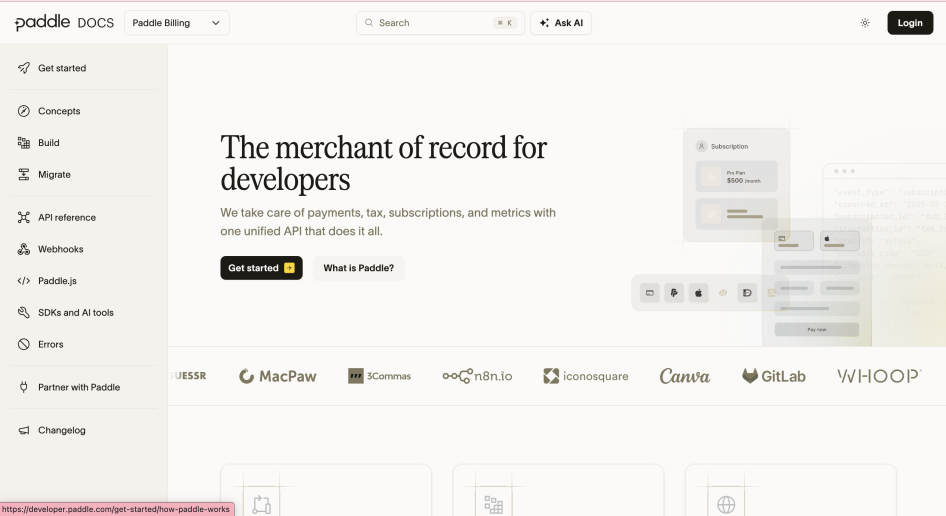This screenshot has height=516, width=946.
Task: Click the compass icon beside Concepts
Action: [x=24, y=111]
